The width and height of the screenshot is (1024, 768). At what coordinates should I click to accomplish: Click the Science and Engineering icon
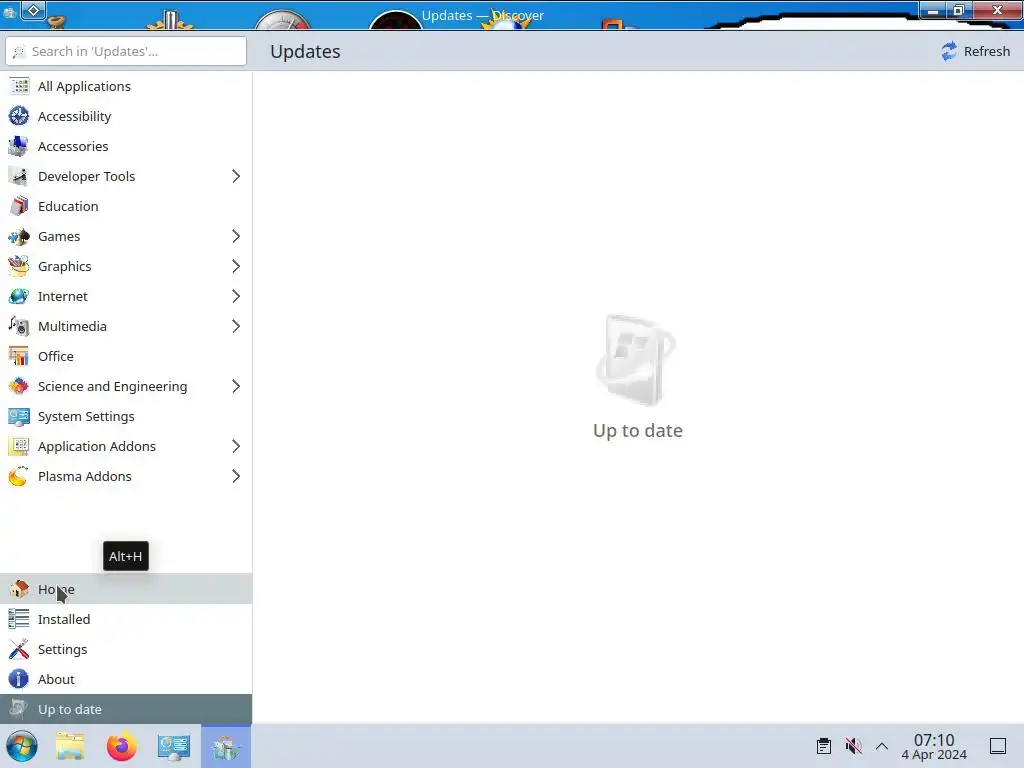pos(19,387)
